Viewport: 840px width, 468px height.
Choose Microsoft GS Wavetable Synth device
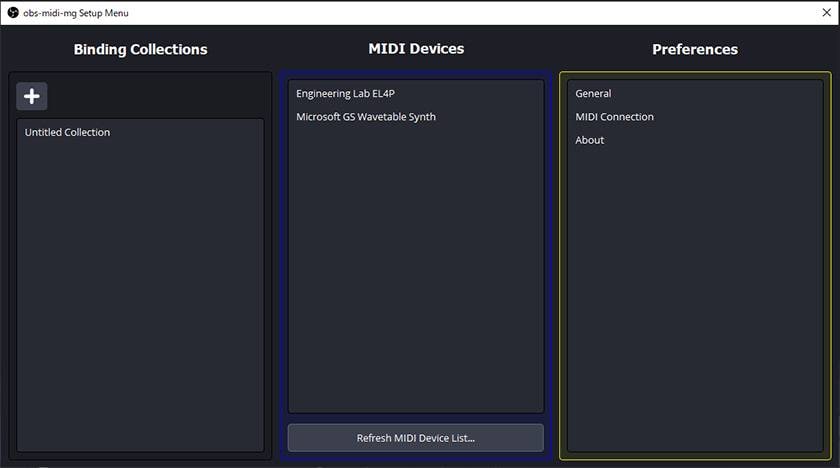(365, 117)
